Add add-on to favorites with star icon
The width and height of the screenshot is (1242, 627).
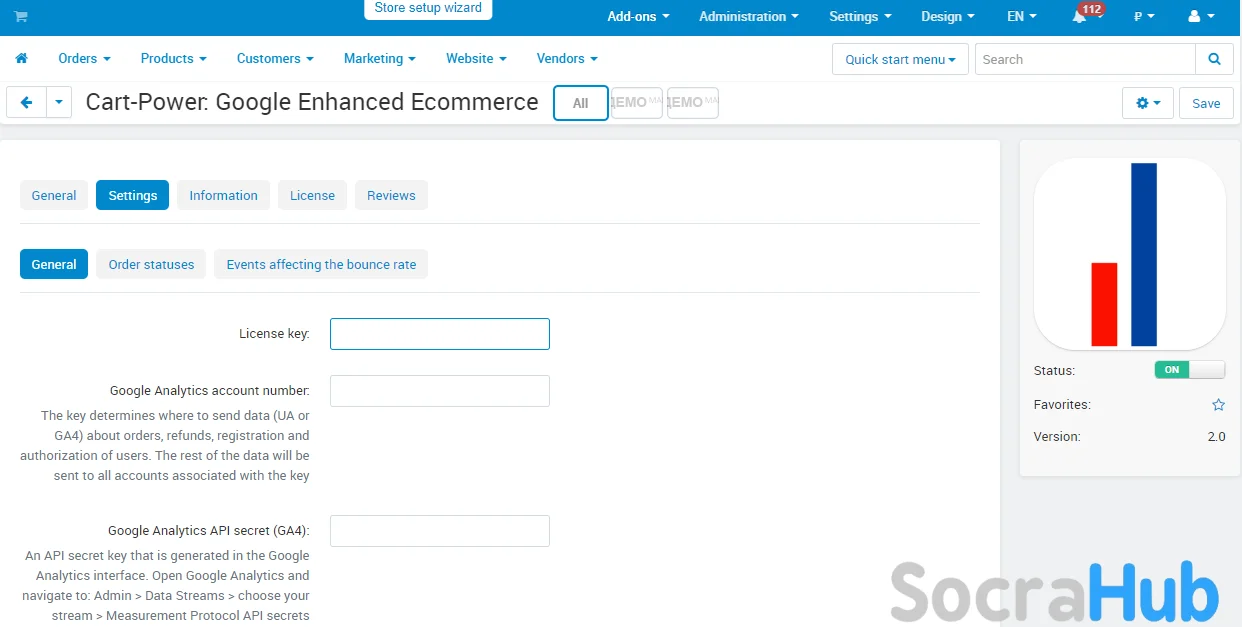1218,405
